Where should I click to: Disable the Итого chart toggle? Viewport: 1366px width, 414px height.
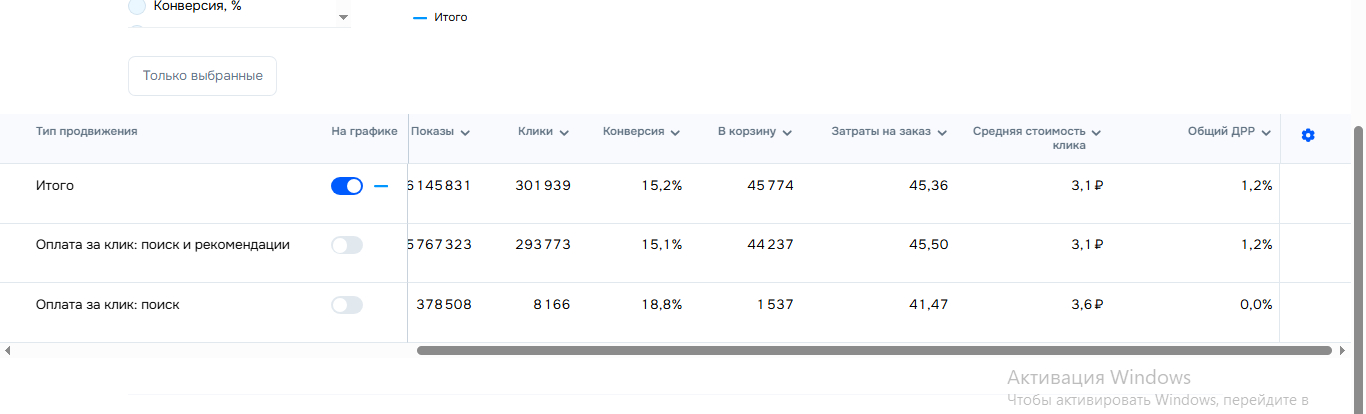pos(347,186)
